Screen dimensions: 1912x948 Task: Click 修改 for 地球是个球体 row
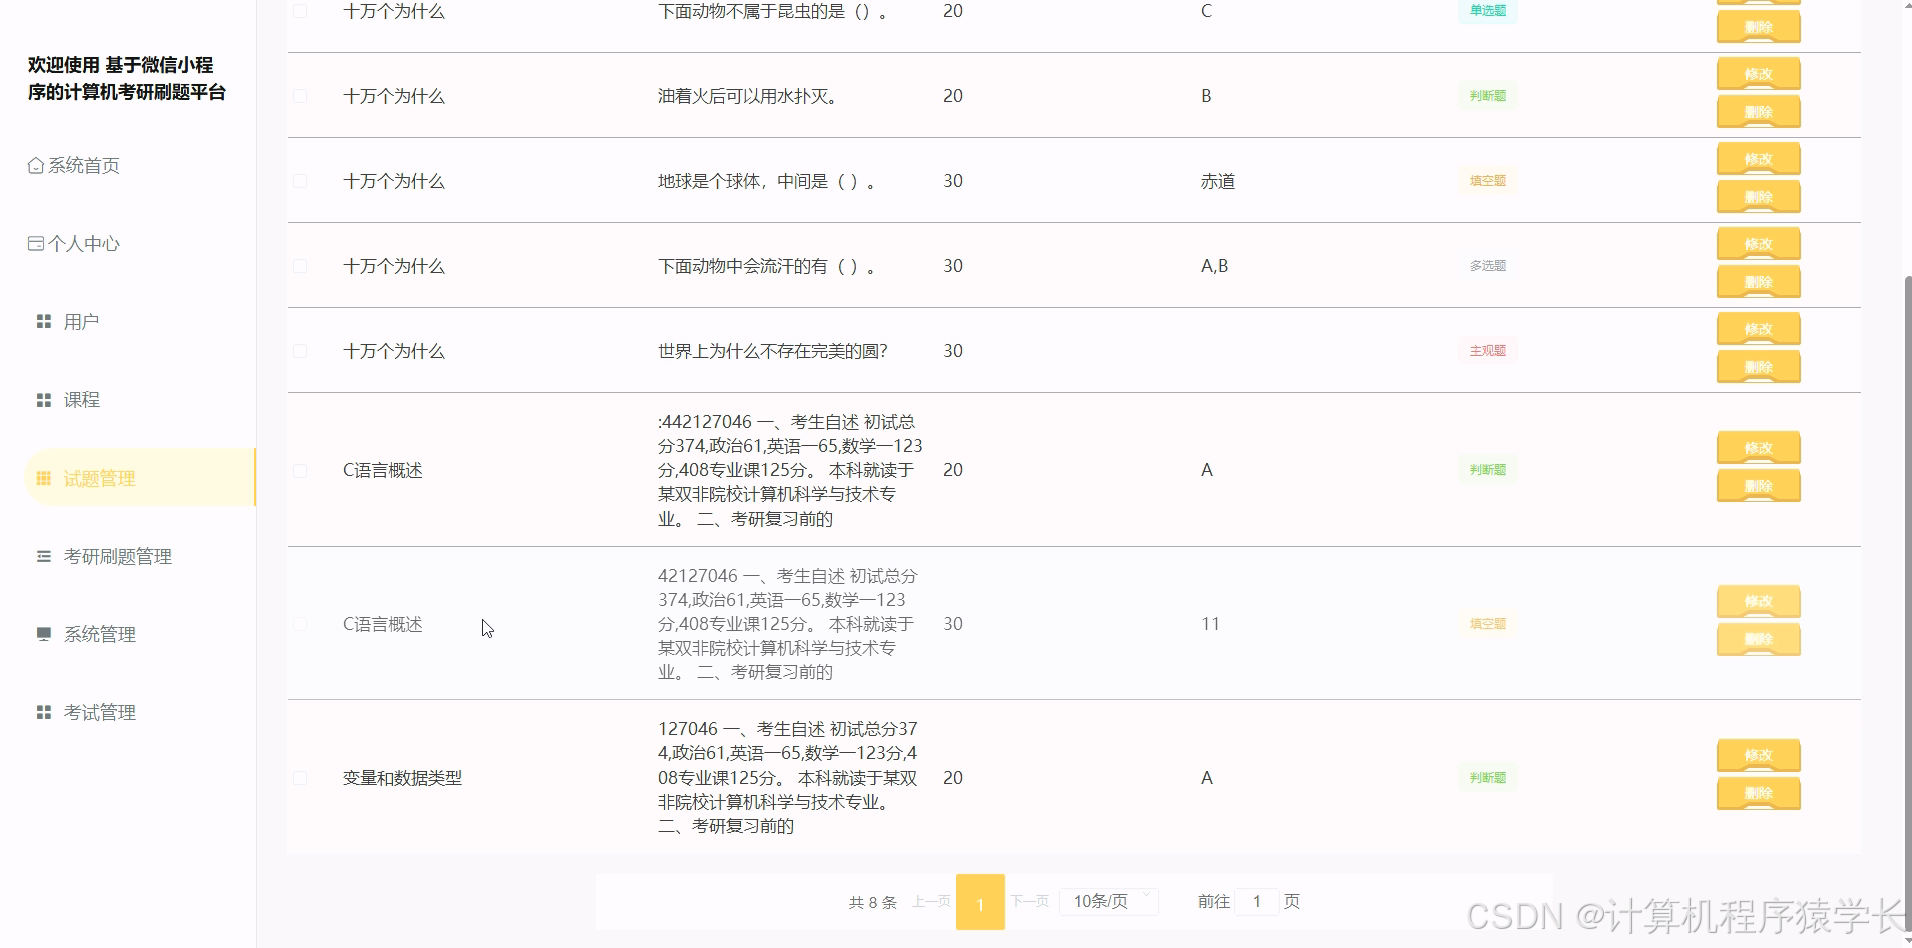coord(1758,159)
